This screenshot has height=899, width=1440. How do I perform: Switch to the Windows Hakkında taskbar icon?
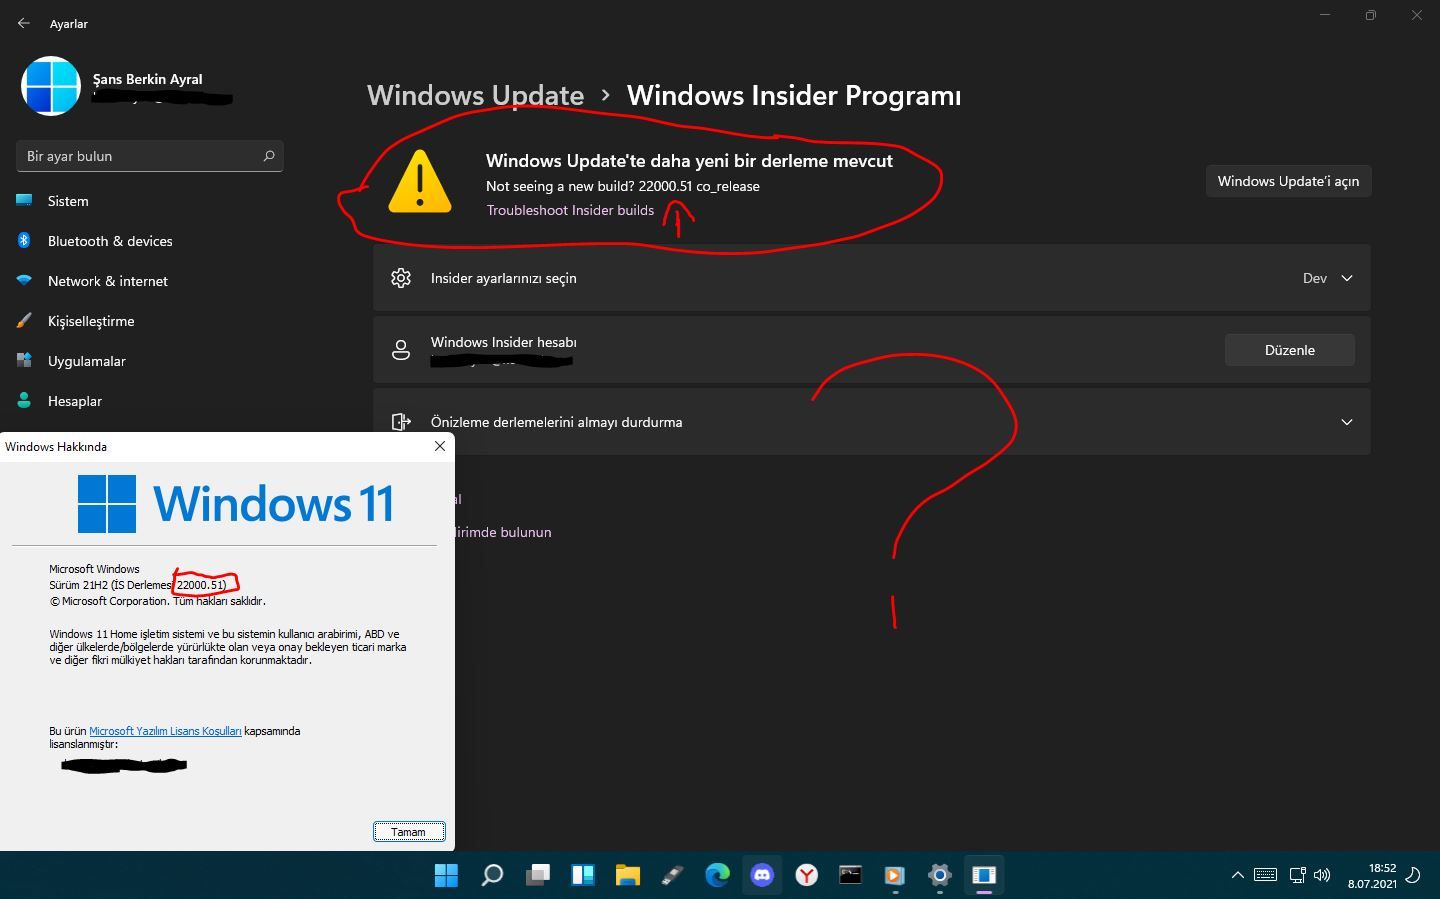984,875
